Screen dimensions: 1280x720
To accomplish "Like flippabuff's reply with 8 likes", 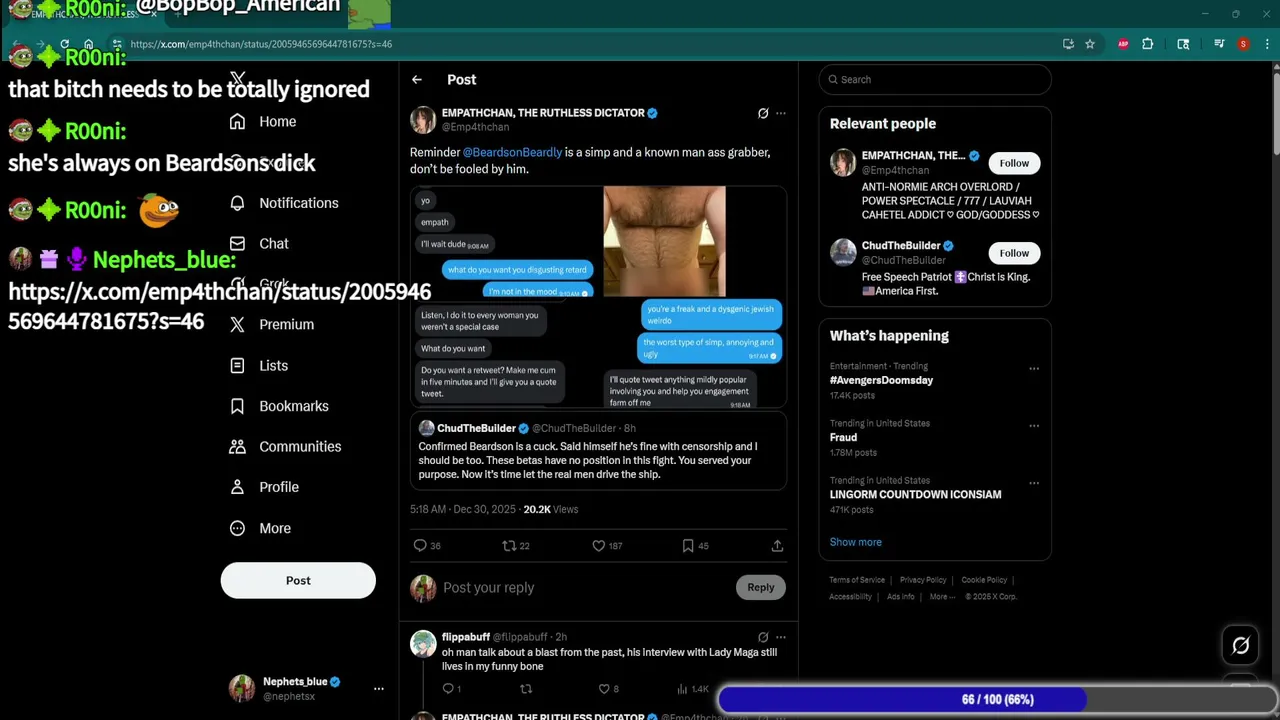I will point(604,689).
